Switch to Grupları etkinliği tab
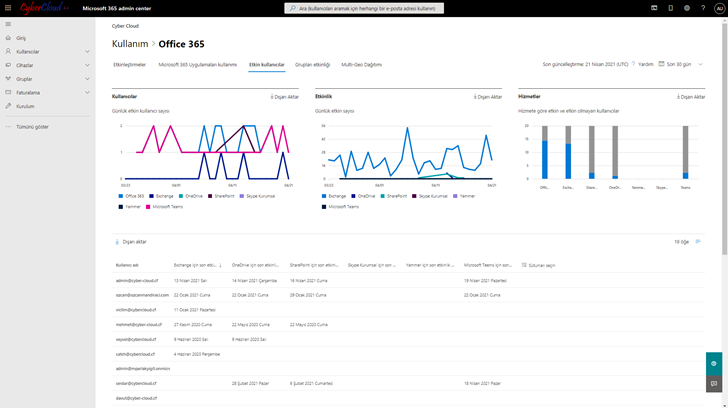Viewport: 728px width, 408px height. [x=312, y=65]
